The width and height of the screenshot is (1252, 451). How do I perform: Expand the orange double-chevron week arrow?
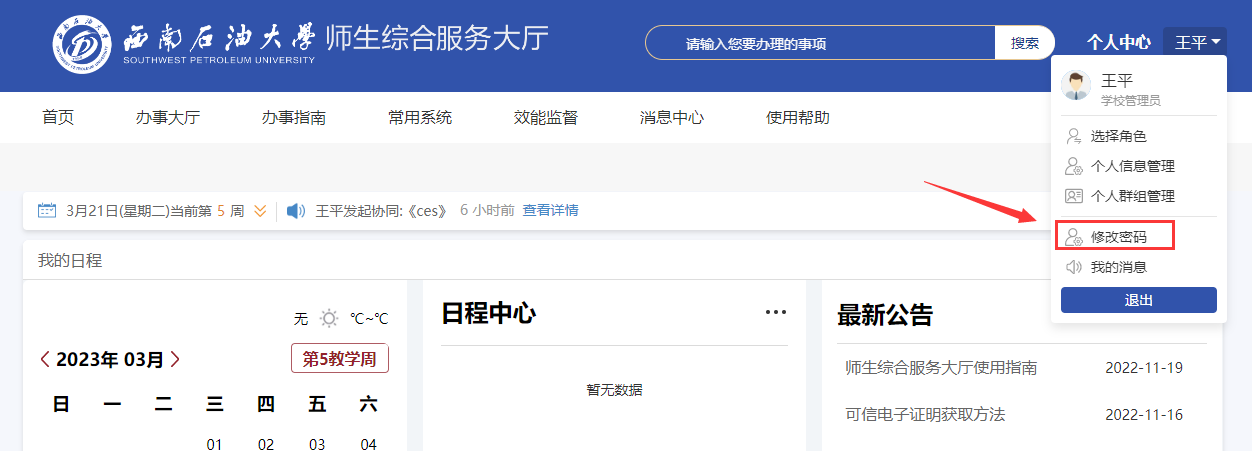[260, 211]
